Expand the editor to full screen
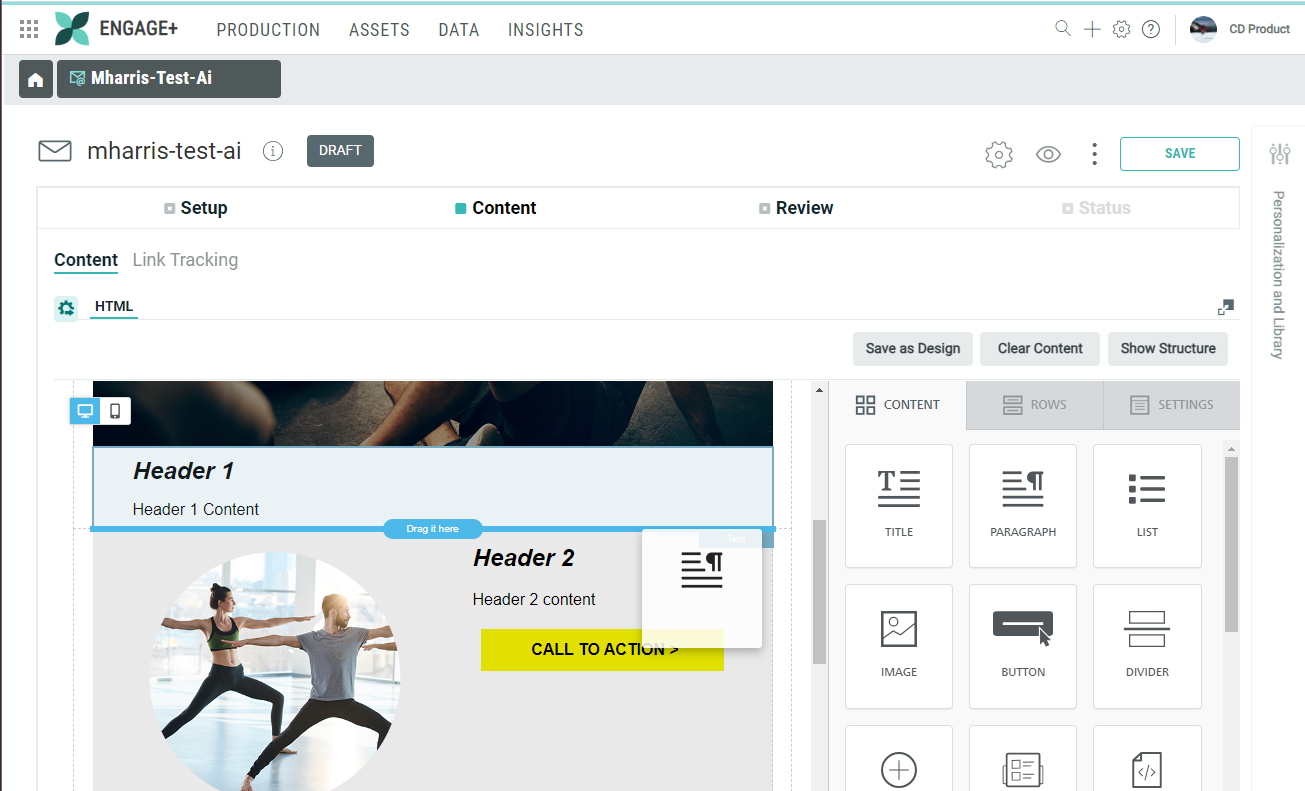Screen dimensions: 1305x791 [1225, 307]
